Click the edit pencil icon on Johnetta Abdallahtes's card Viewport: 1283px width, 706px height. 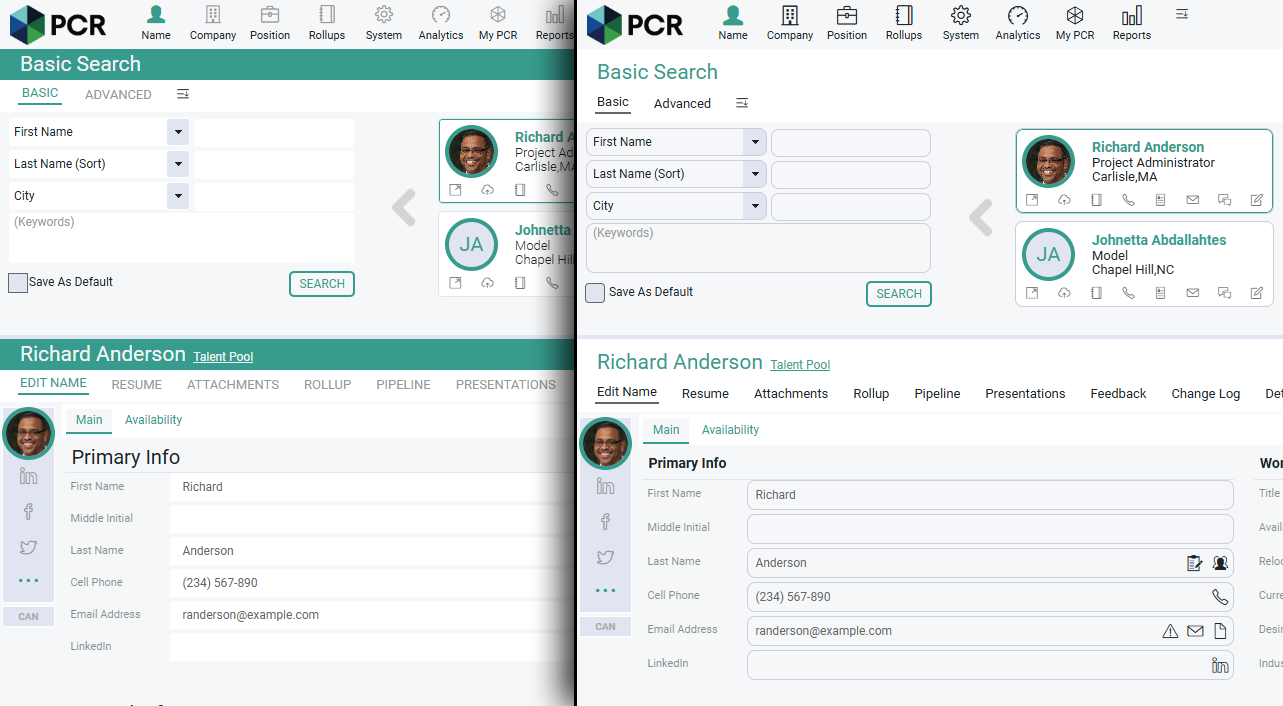(1256, 293)
